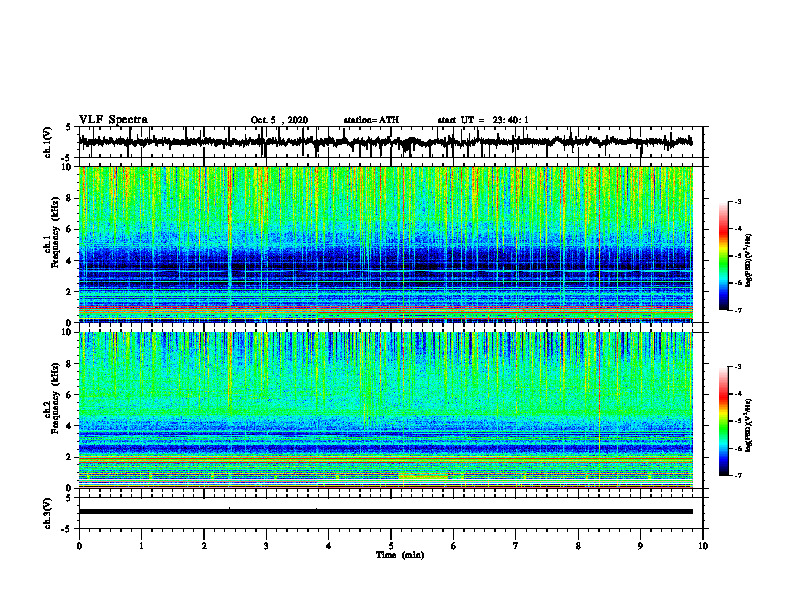This screenshot has width=792, height=612.
Task: Click the ch.1 spectrogram plot area
Action: [385, 244]
